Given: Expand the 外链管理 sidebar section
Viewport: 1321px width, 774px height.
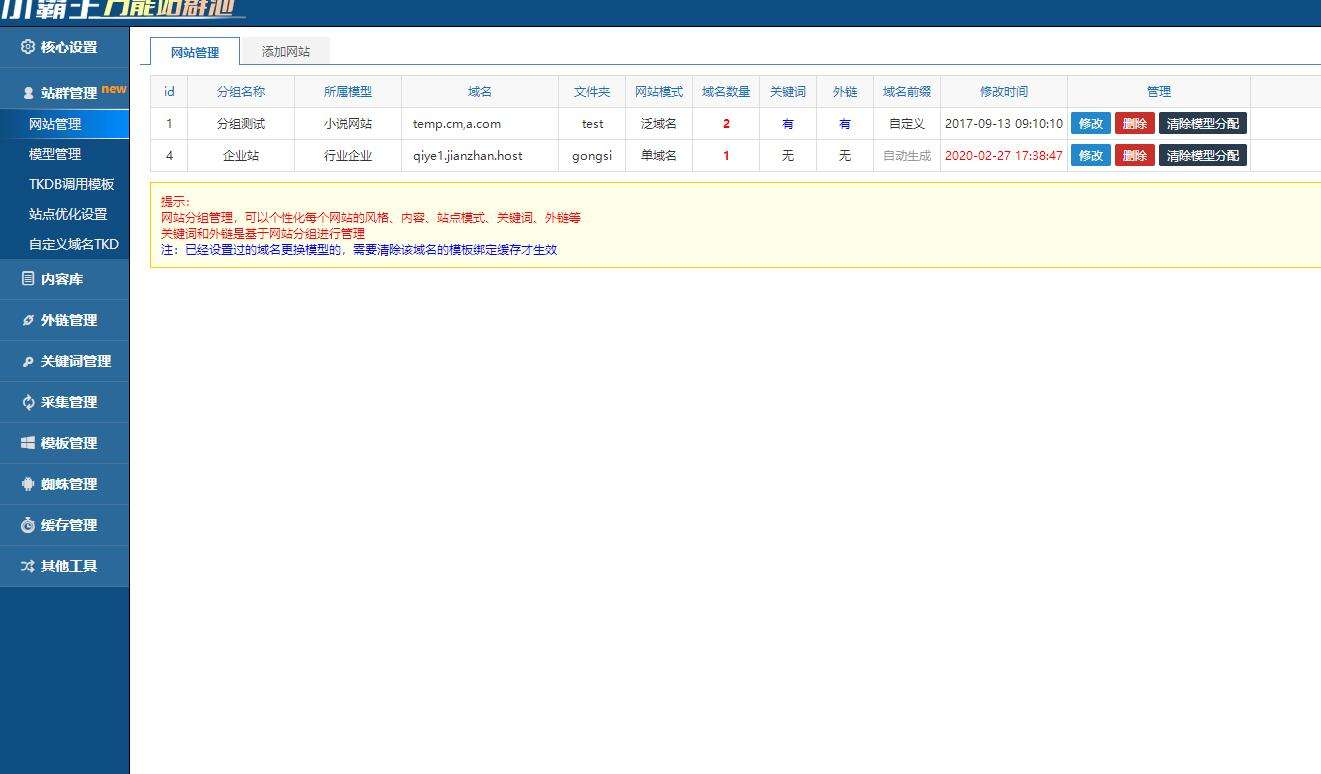Looking at the screenshot, I should (64, 320).
